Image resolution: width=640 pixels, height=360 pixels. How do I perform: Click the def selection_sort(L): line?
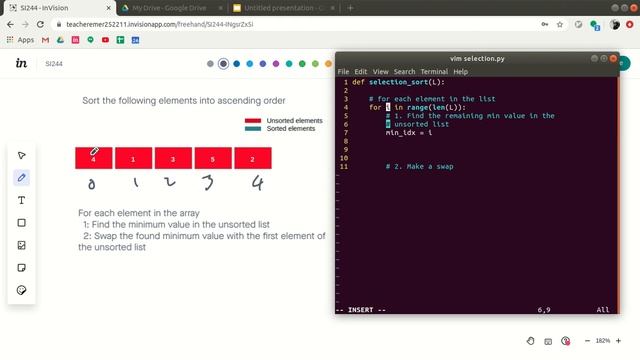398,82
